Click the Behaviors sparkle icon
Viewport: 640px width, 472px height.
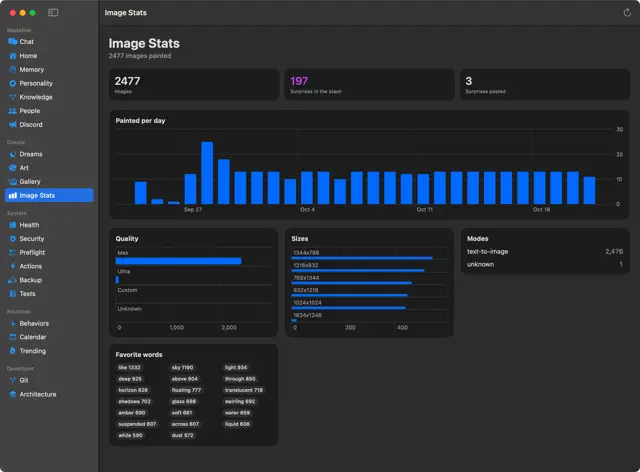coord(13,323)
